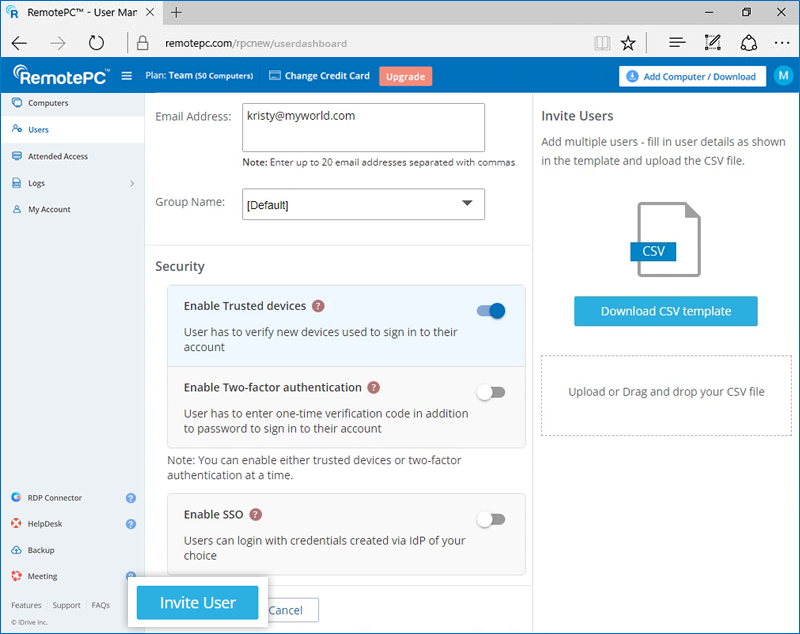Open Backup in the sidebar
Viewport: 800px width, 634px height.
41,550
